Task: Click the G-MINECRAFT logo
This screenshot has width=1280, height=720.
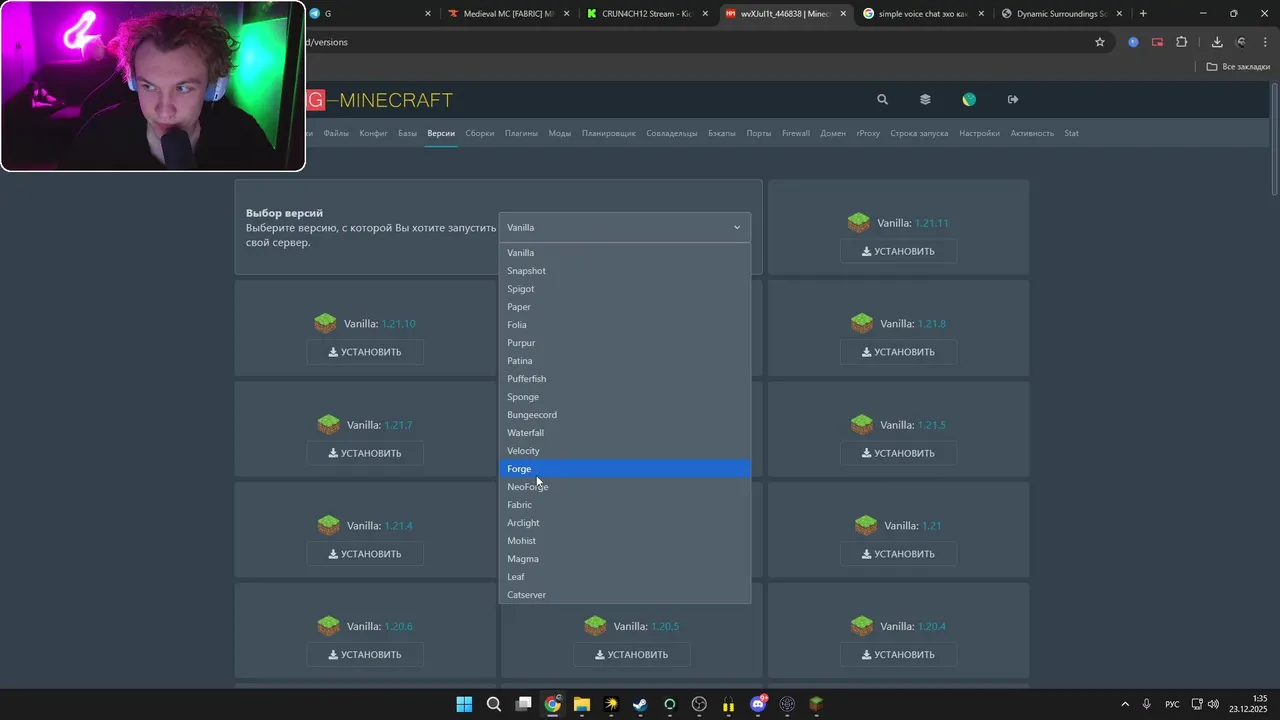Action: 379,100
